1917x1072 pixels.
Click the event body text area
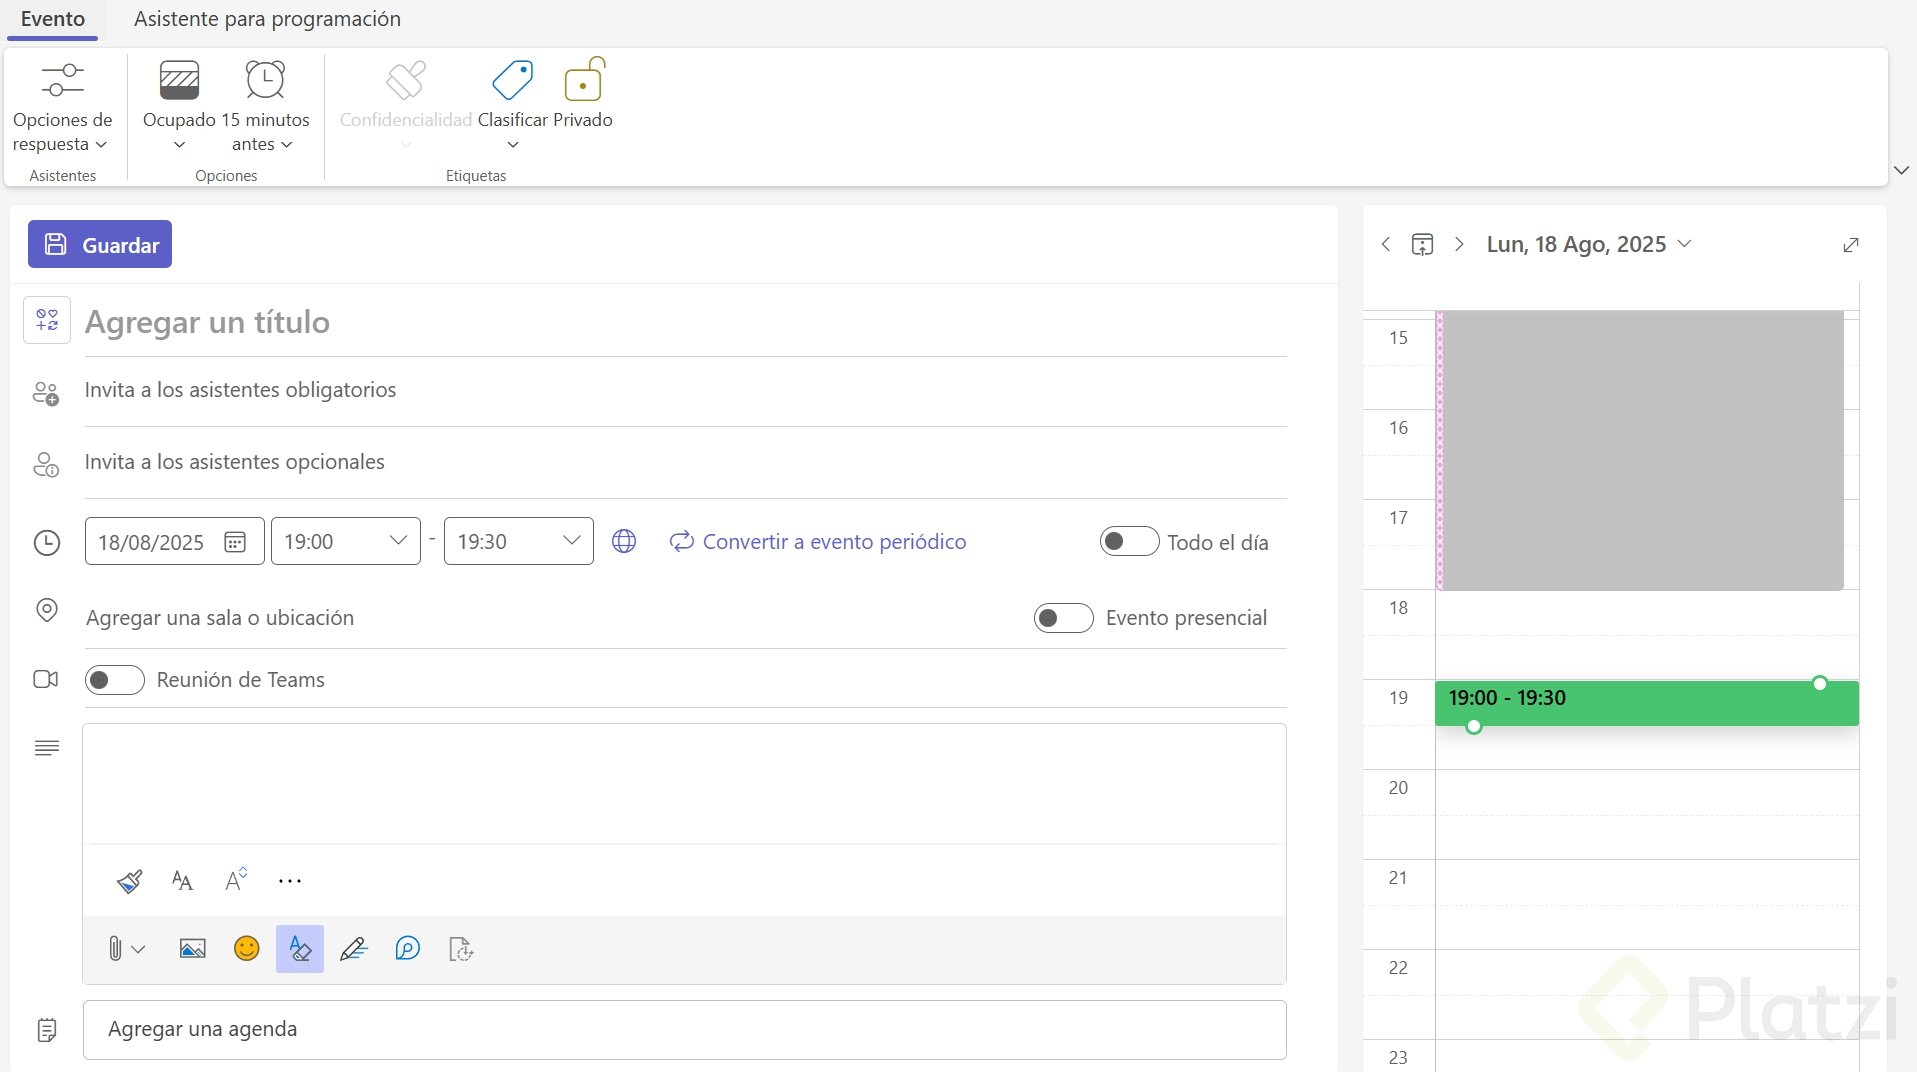(x=685, y=784)
